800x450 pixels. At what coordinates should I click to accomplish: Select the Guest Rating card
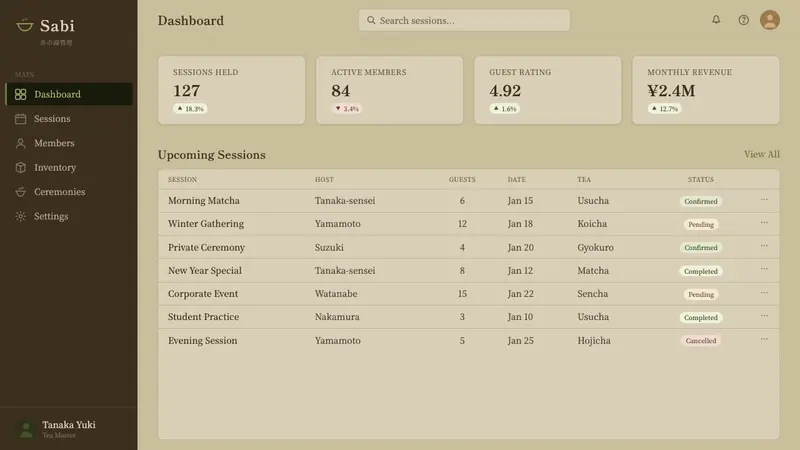click(547, 90)
